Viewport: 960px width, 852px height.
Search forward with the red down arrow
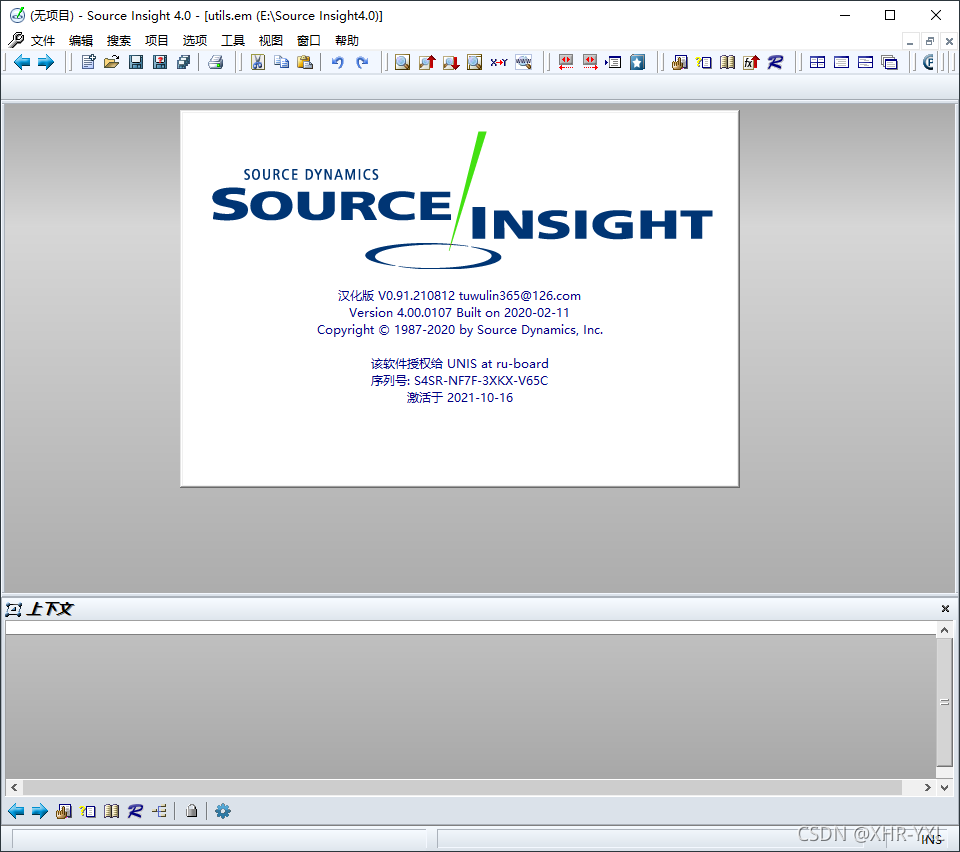tap(451, 62)
